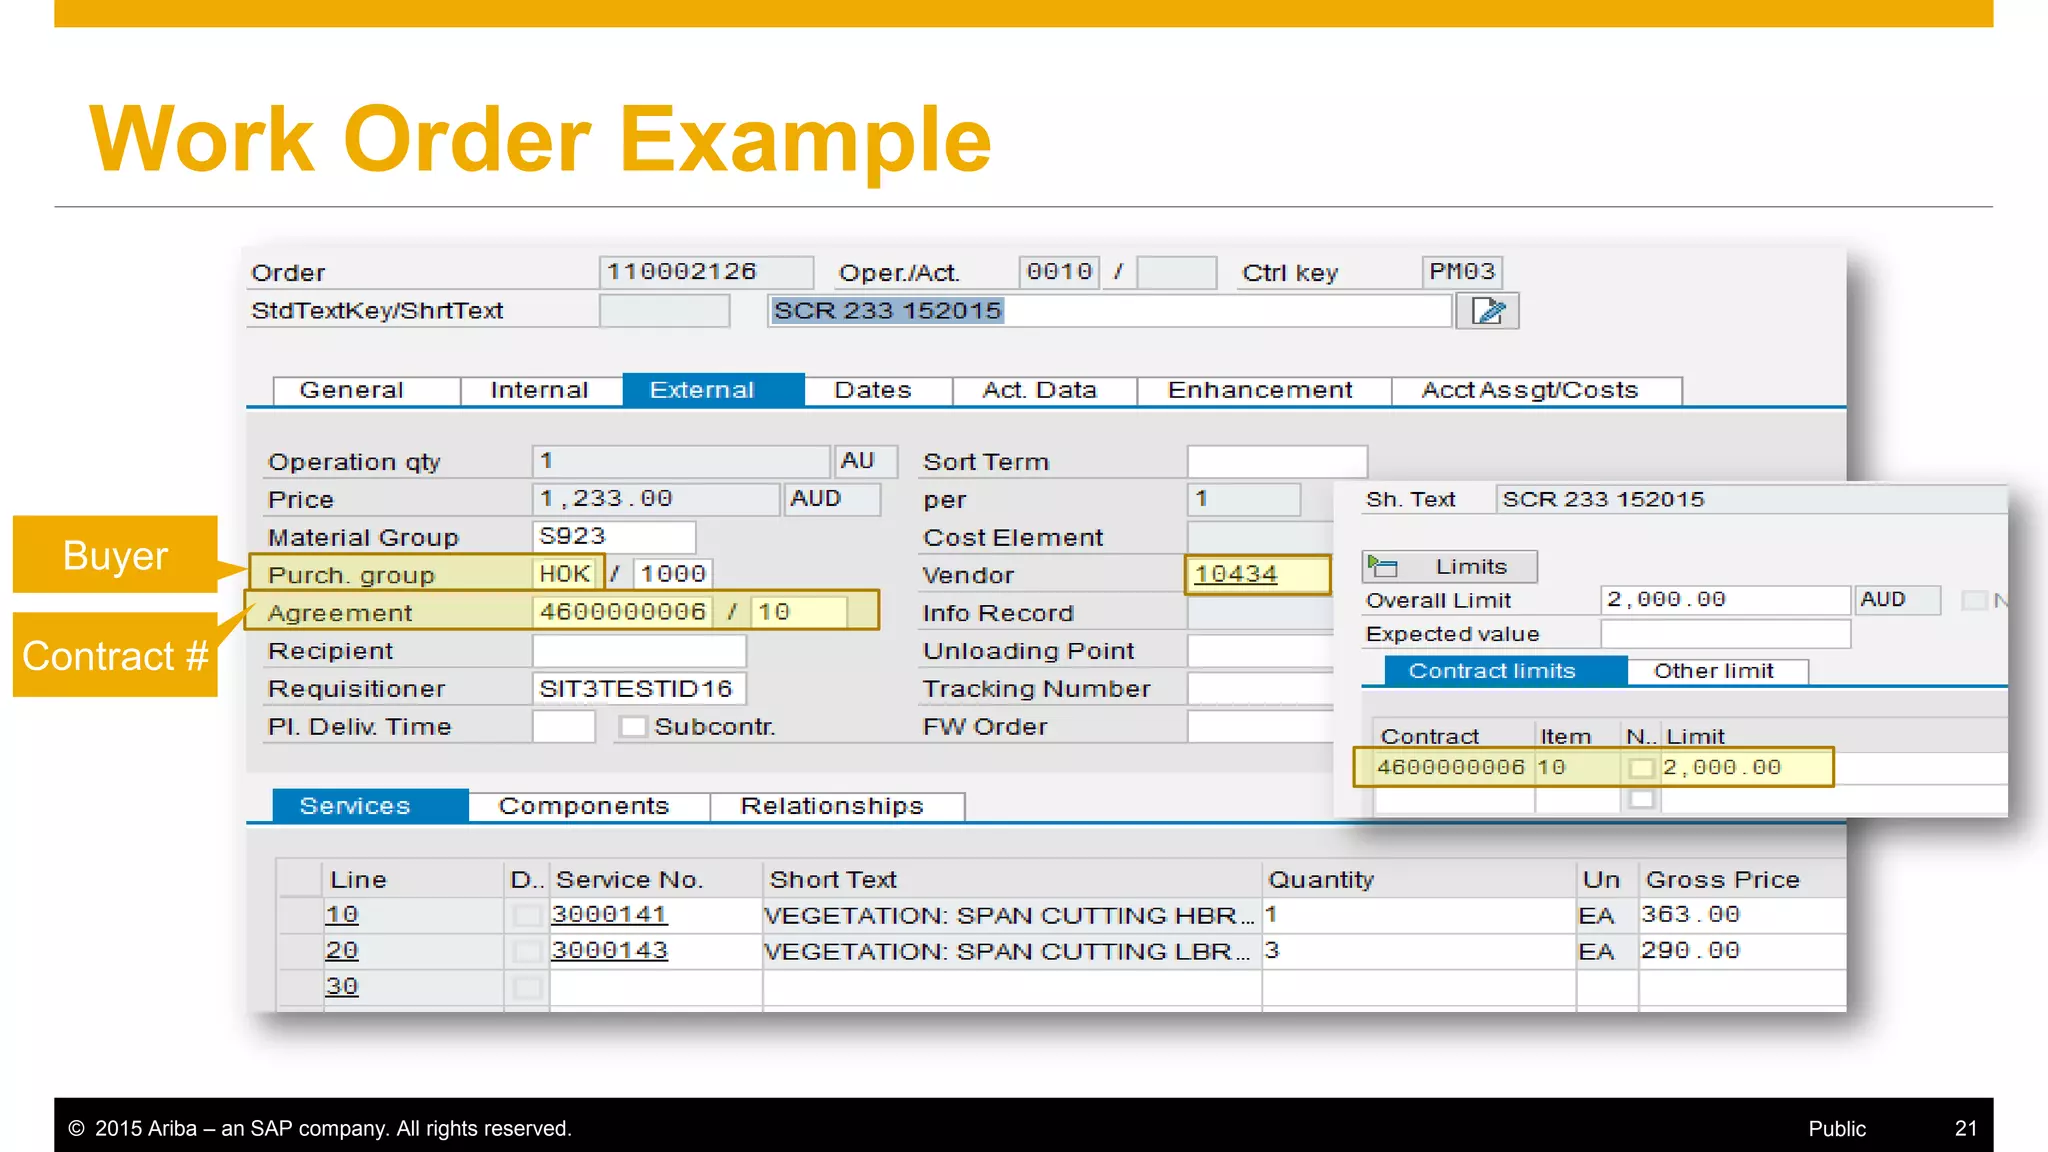Switch to the Relationships tab

pyautogui.click(x=837, y=806)
